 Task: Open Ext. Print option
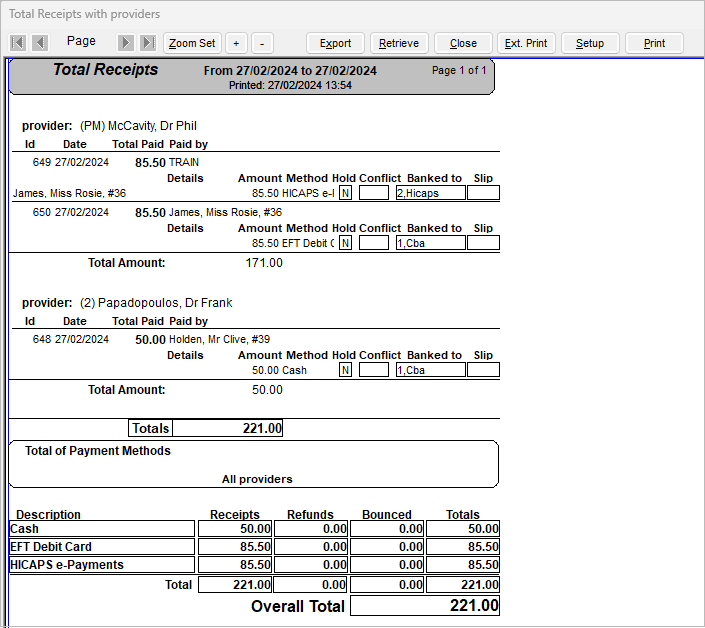pyautogui.click(x=526, y=43)
